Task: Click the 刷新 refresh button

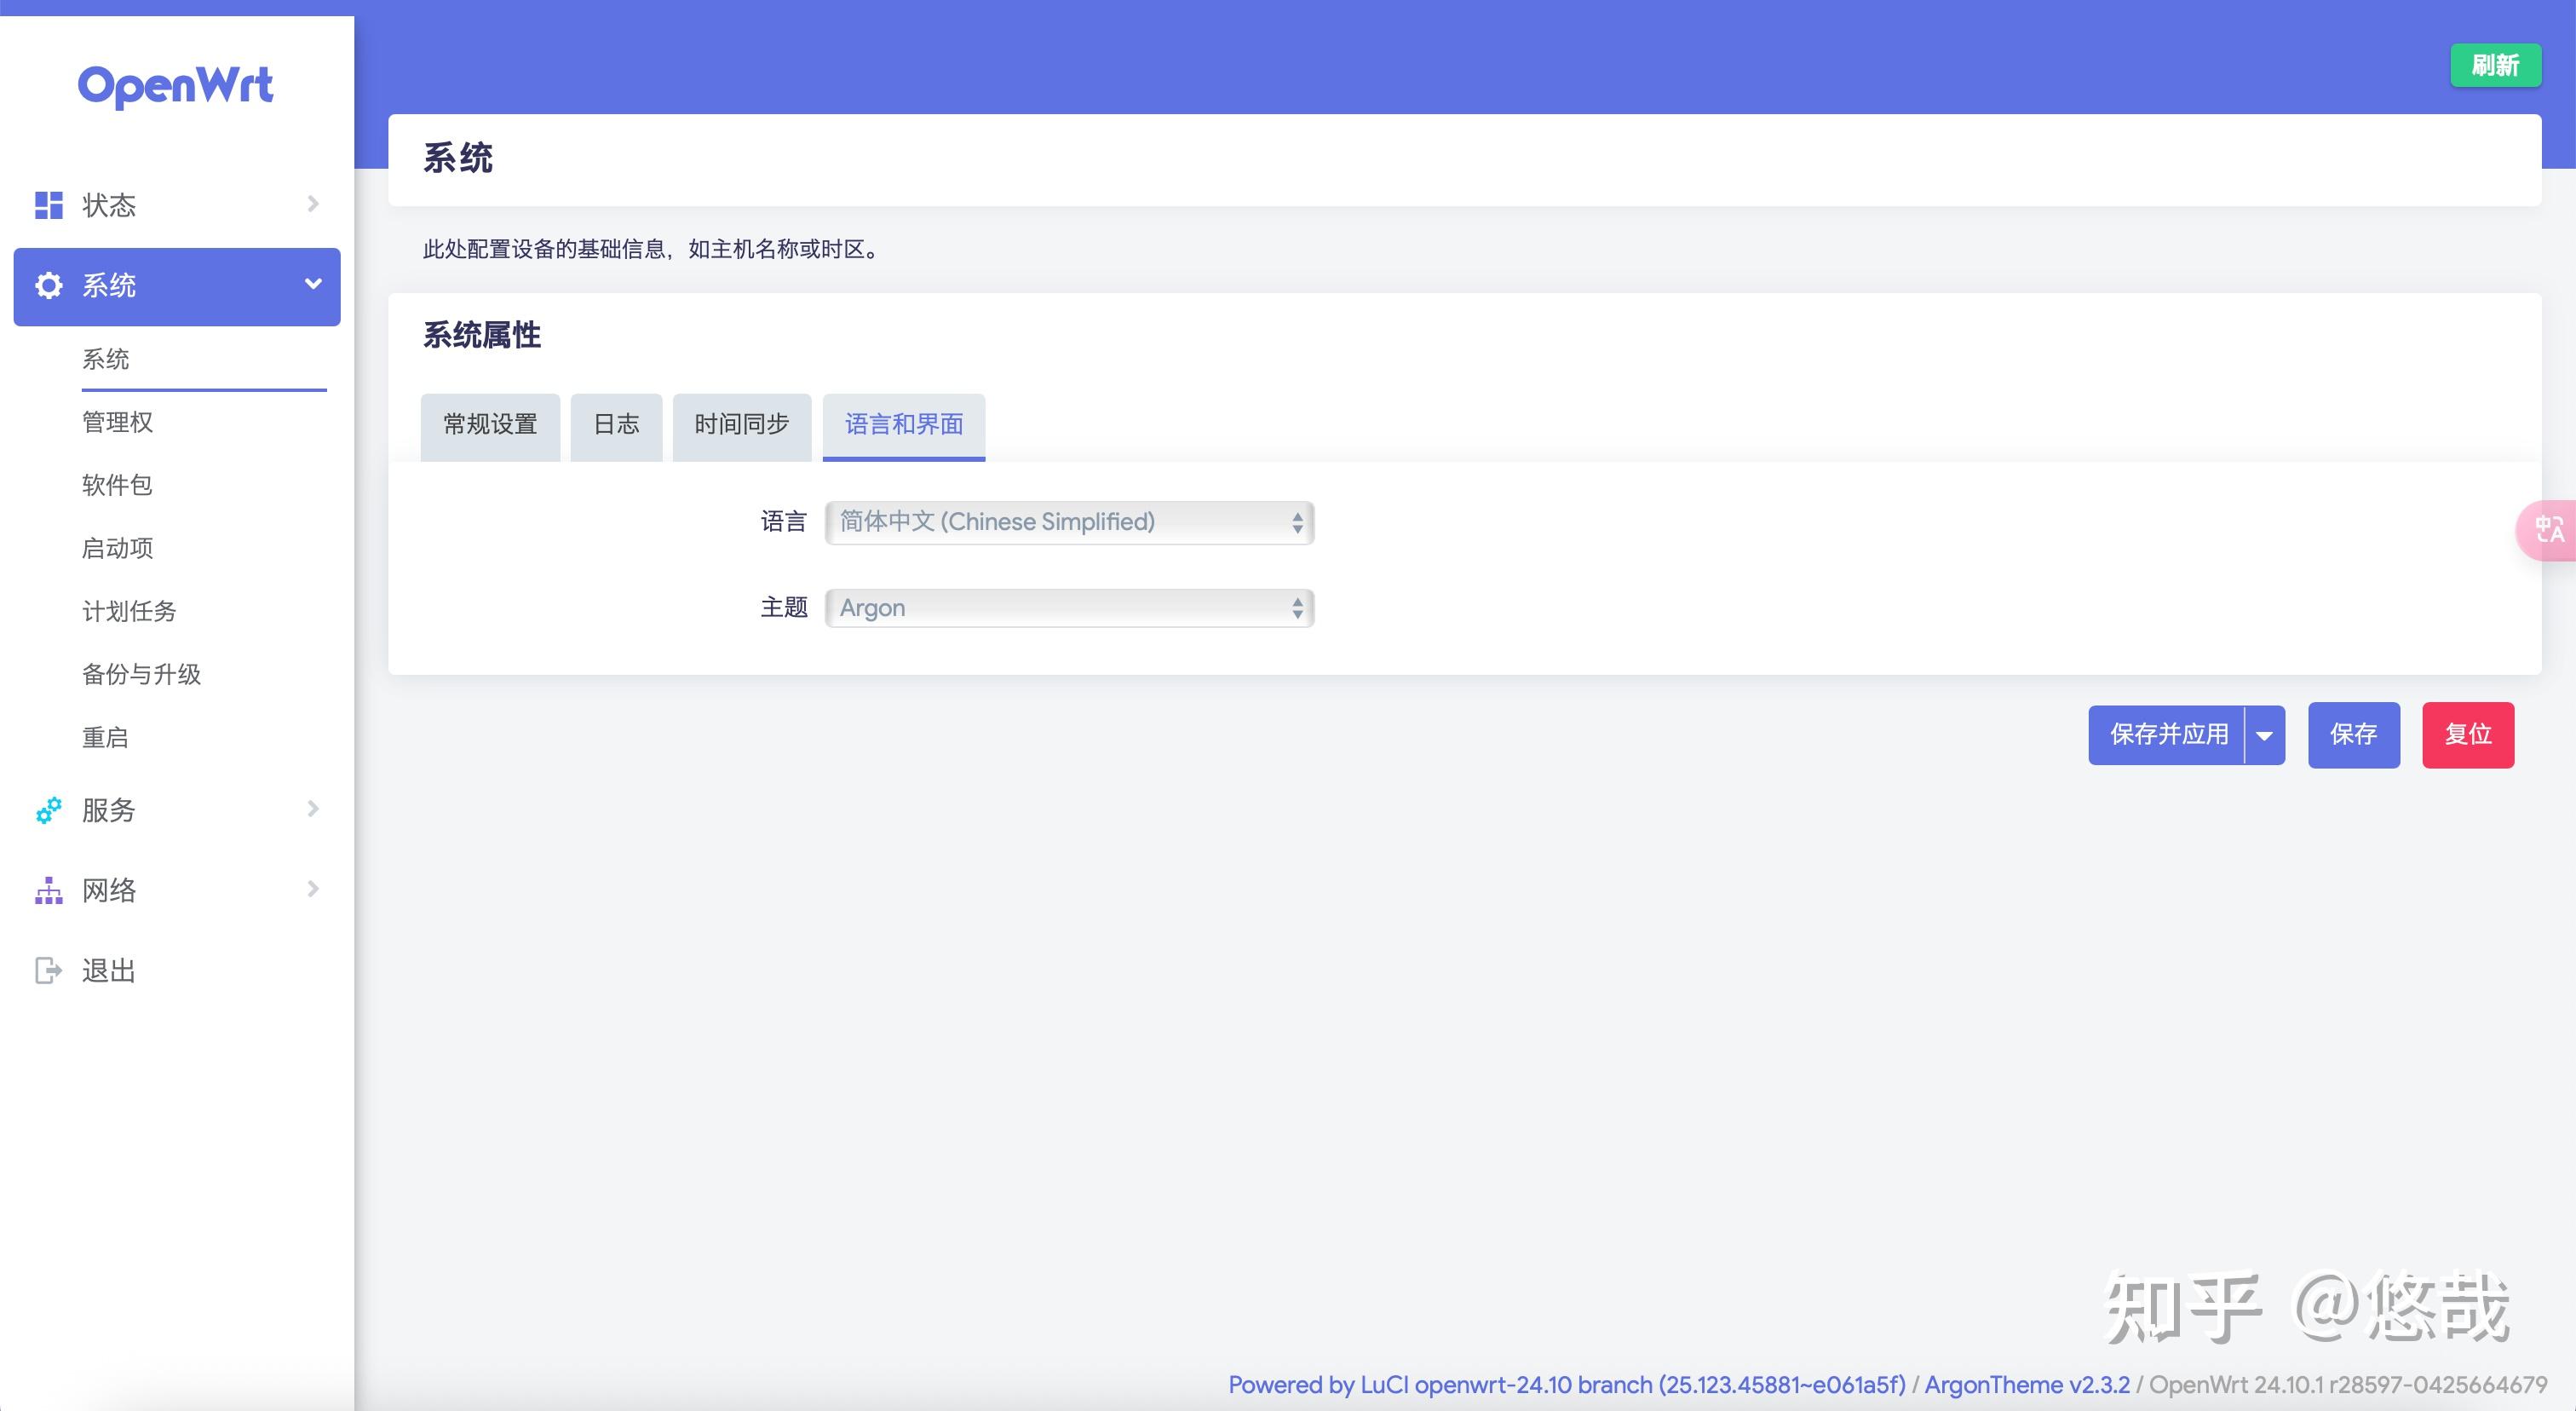Action: (2496, 65)
